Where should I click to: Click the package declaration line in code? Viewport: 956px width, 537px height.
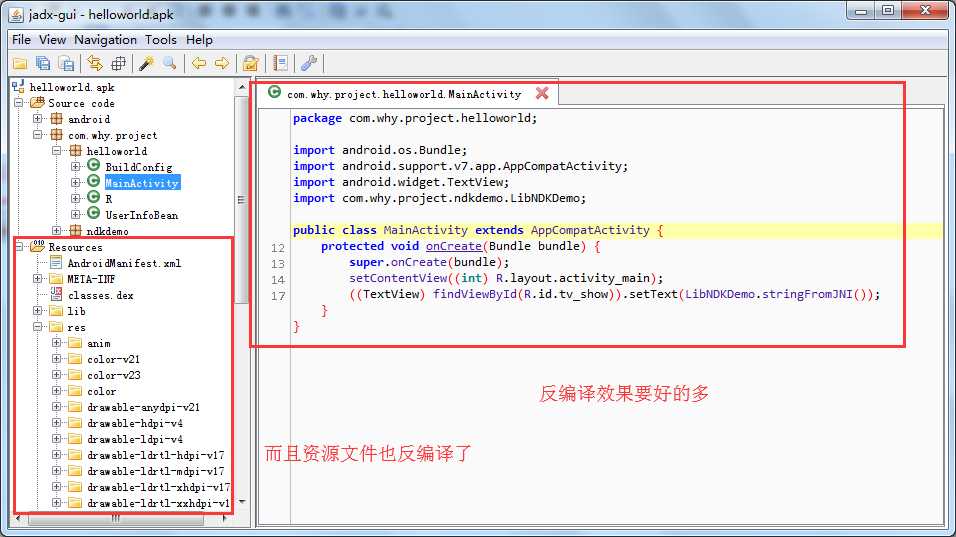click(x=415, y=118)
